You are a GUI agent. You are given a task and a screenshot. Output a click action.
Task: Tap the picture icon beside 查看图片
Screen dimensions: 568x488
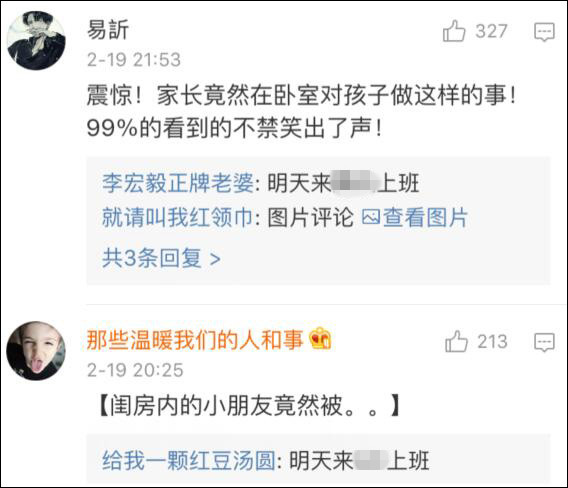(371, 217)
